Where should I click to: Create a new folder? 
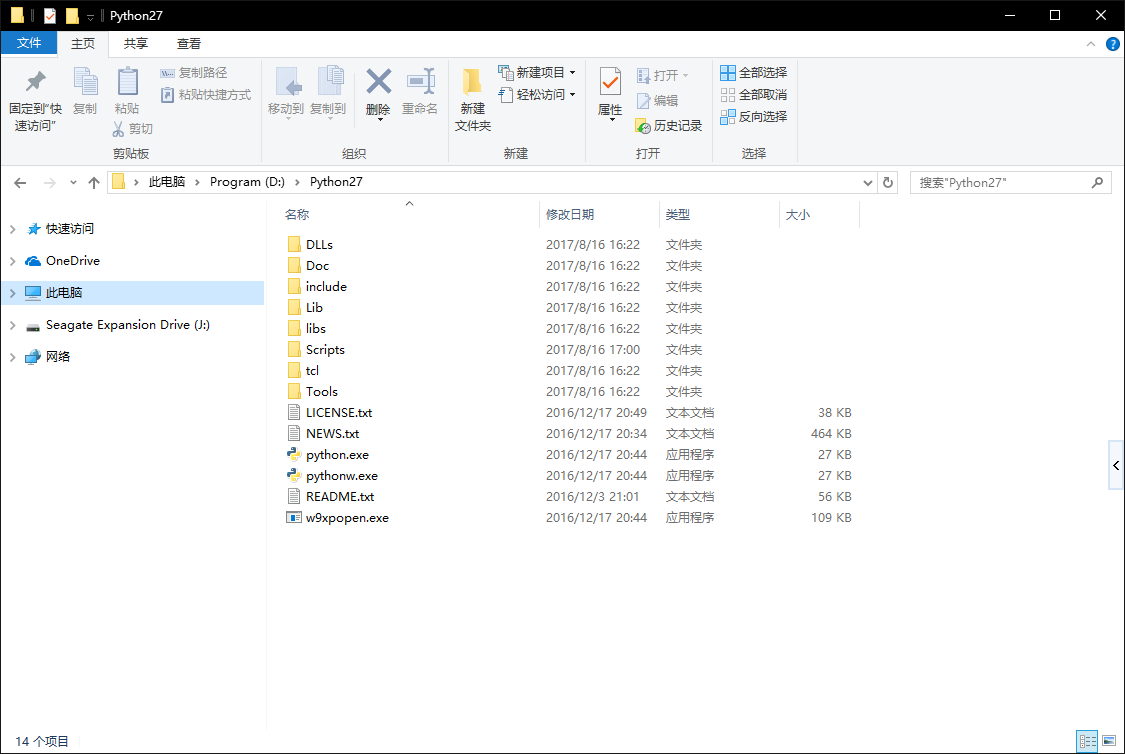(x=472, y=100)
